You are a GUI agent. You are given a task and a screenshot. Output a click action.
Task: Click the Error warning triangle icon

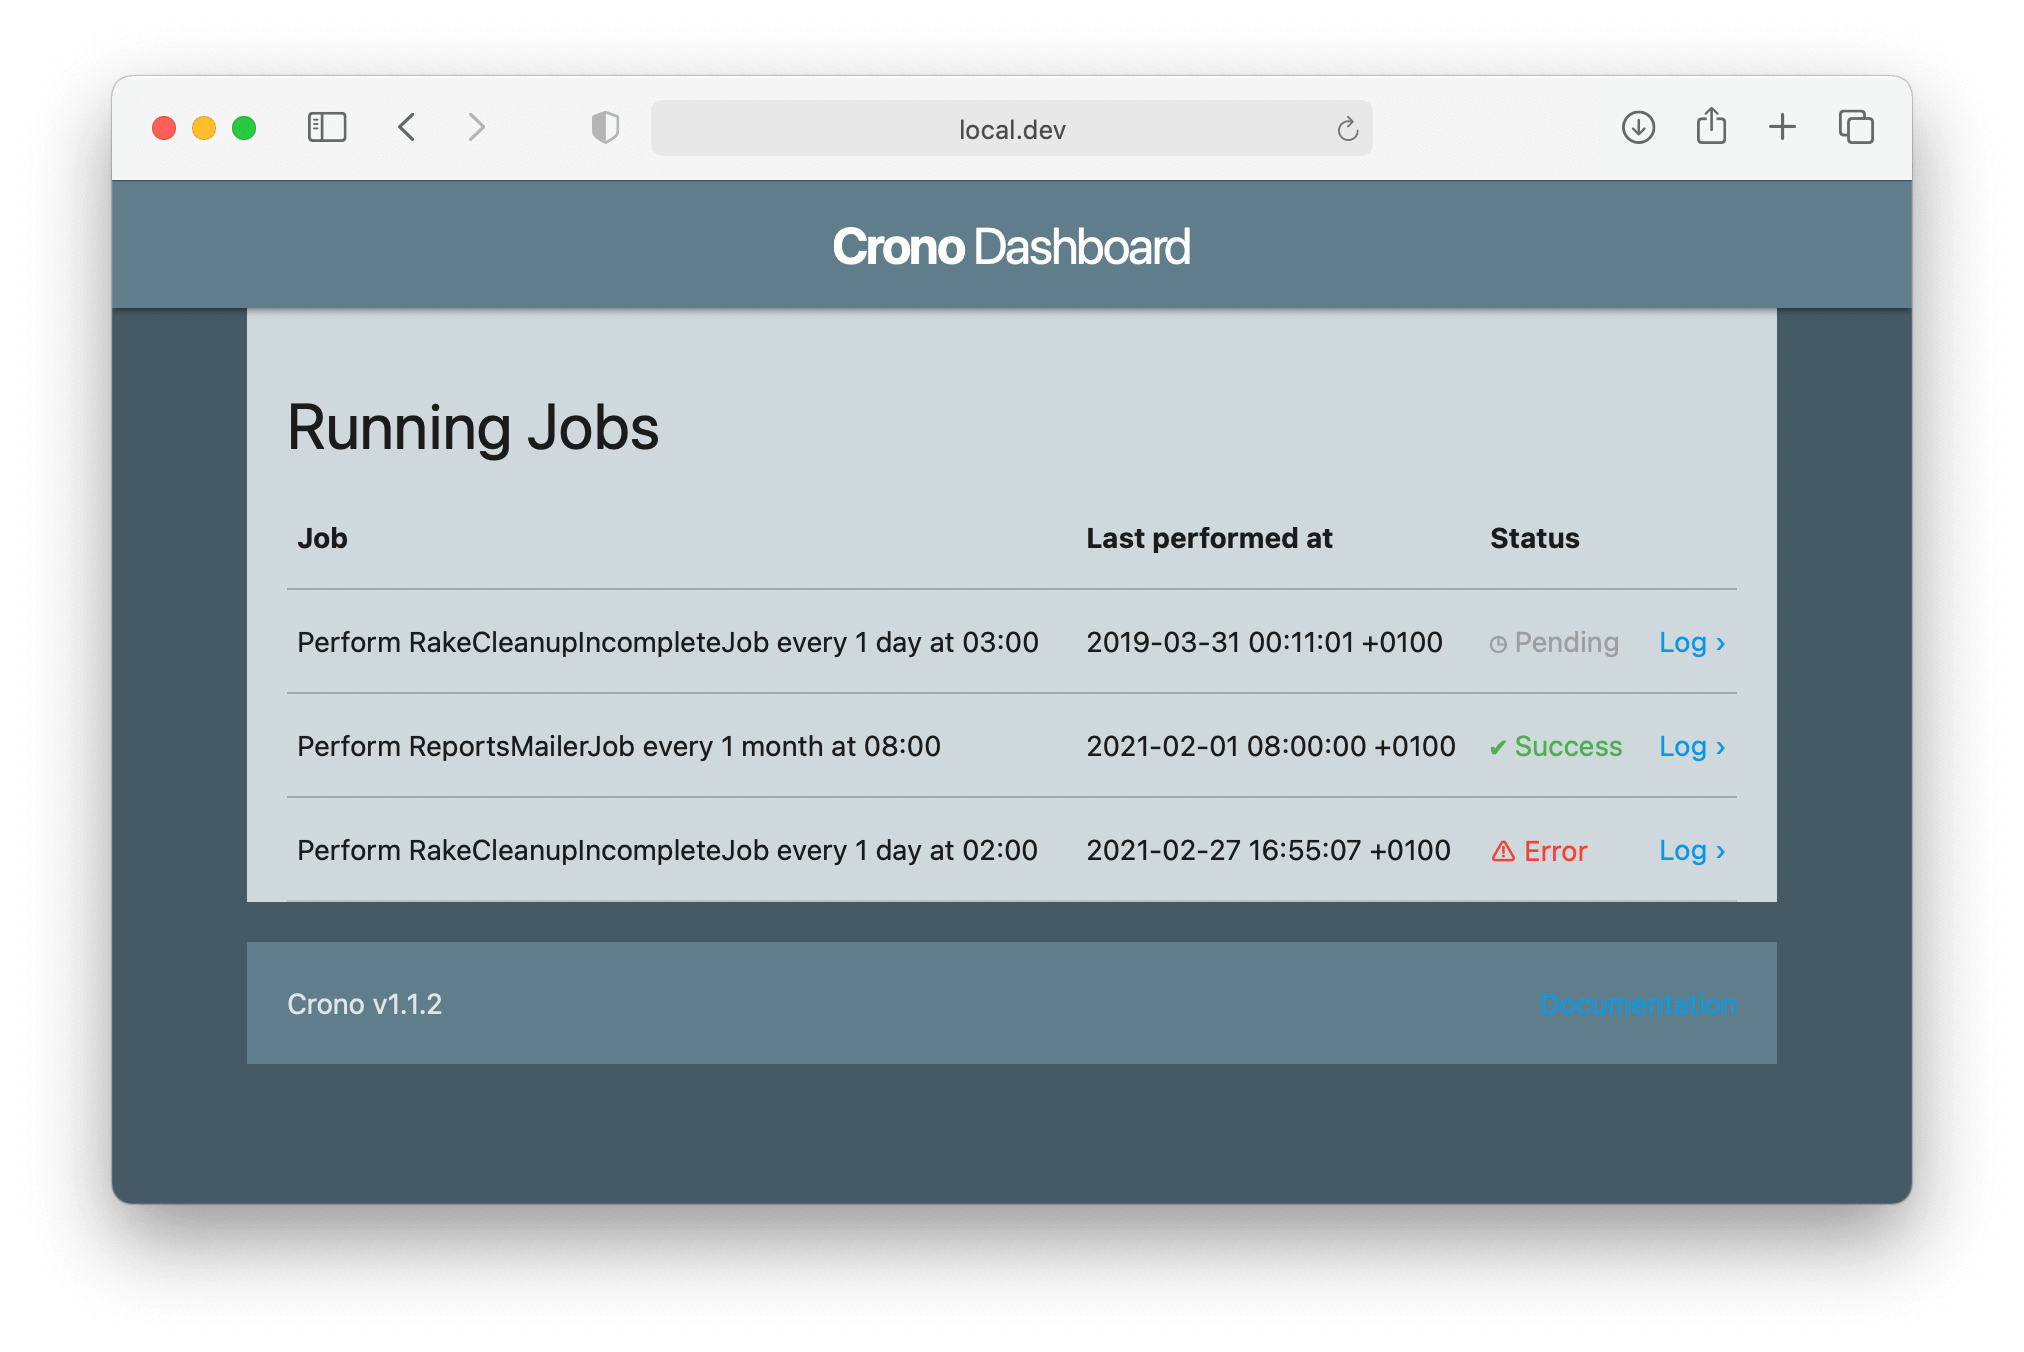click(1503, 851)
